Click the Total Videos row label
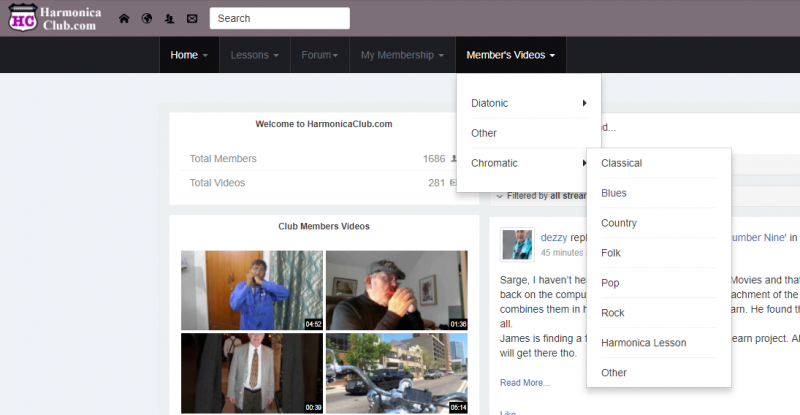The image size is (800, 415). coord(217,183)
